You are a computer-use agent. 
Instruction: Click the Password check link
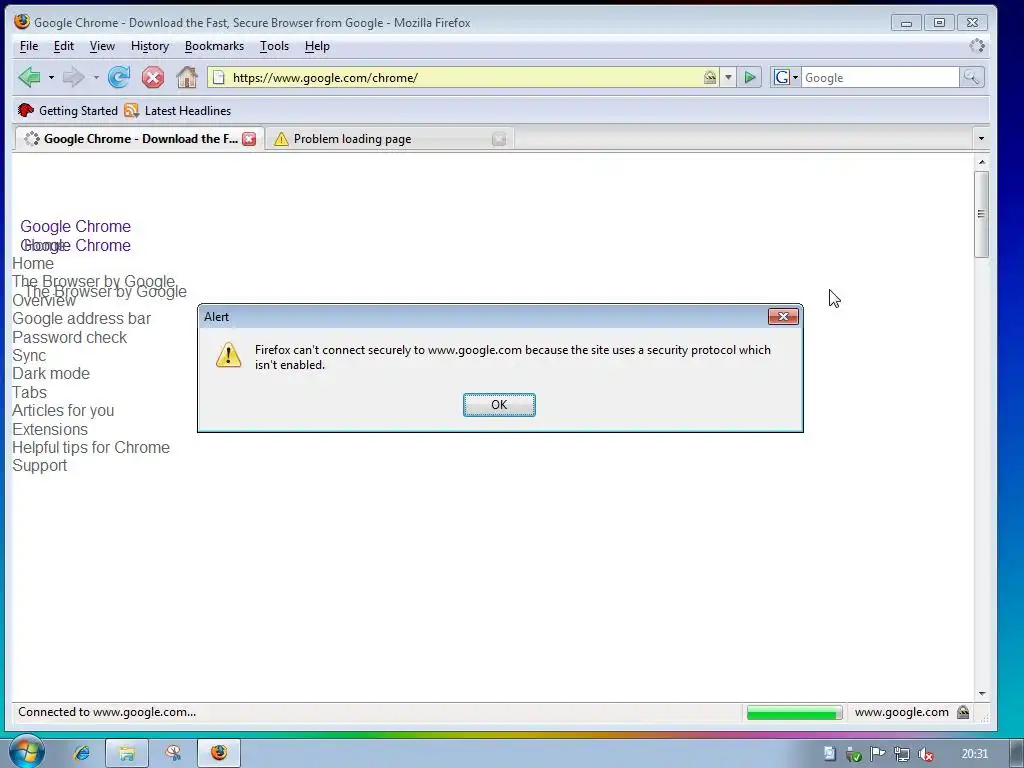point(69,338)
